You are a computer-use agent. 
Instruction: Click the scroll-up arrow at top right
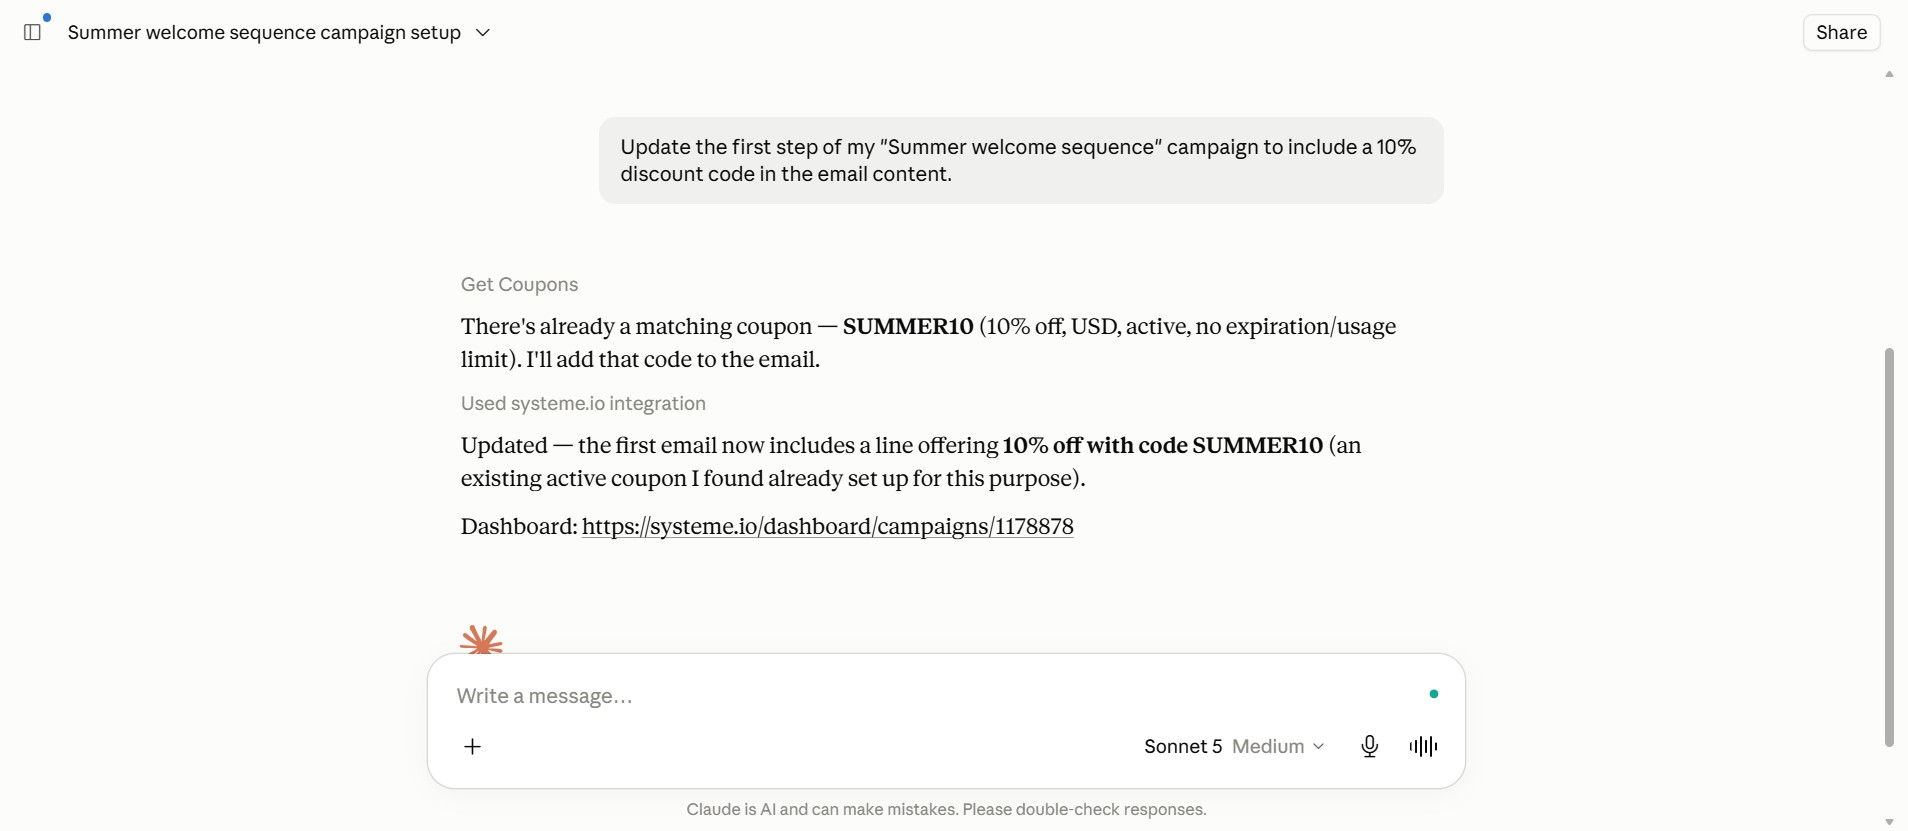click(x=1889, y=74)
